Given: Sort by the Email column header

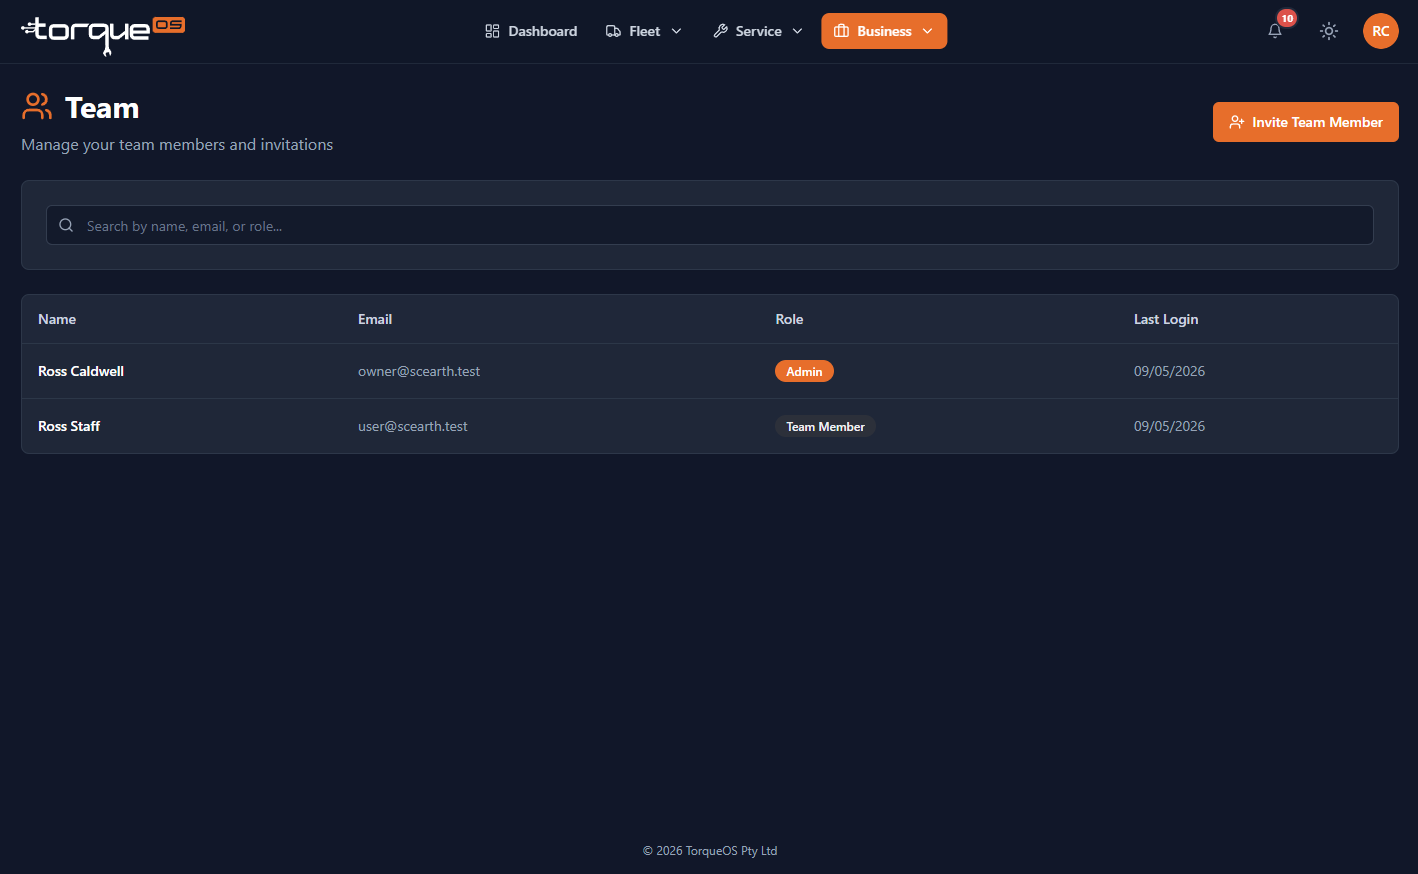Looking at the screenshot, I should pyautogui.click(x=375, y=319).
